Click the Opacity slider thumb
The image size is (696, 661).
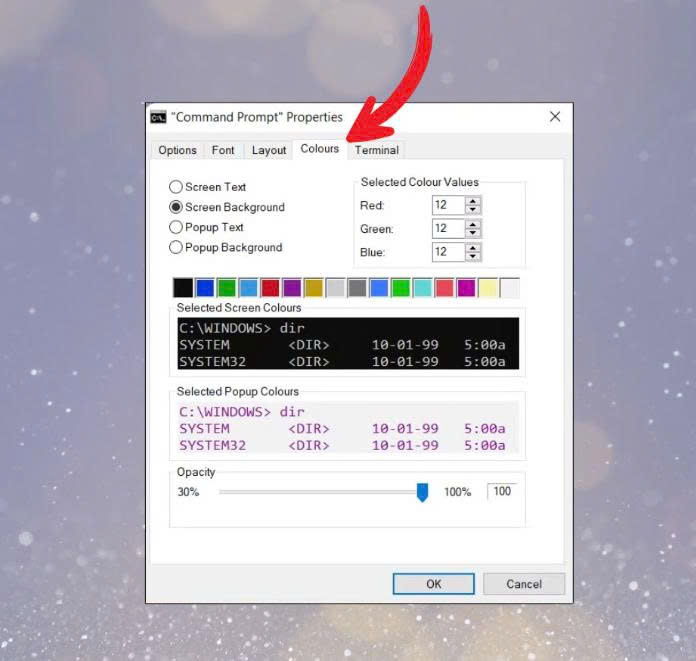tap(423, 493)
